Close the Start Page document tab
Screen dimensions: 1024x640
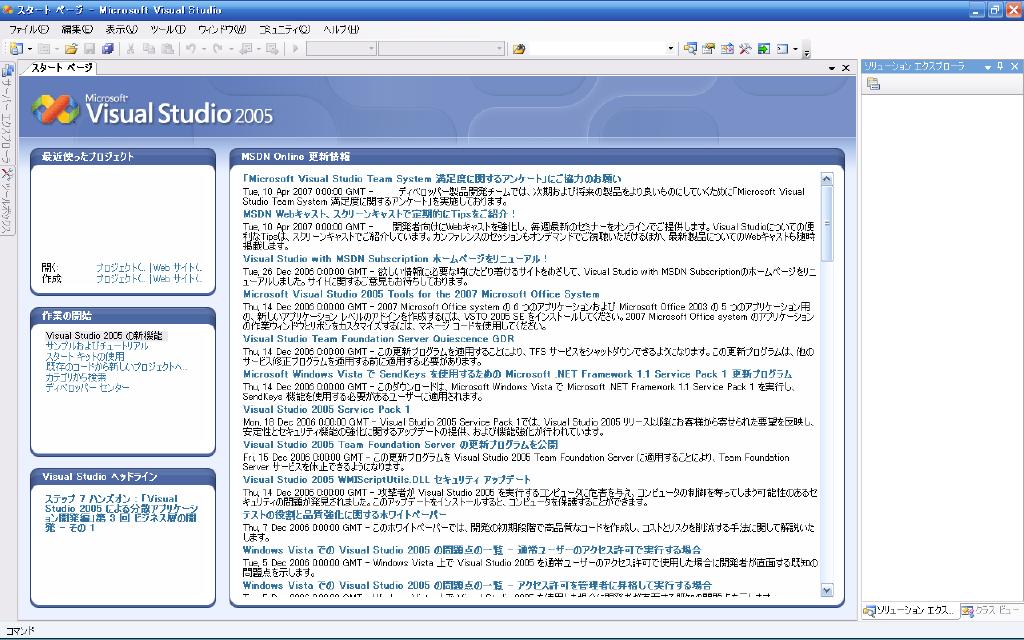coord(846,68)
